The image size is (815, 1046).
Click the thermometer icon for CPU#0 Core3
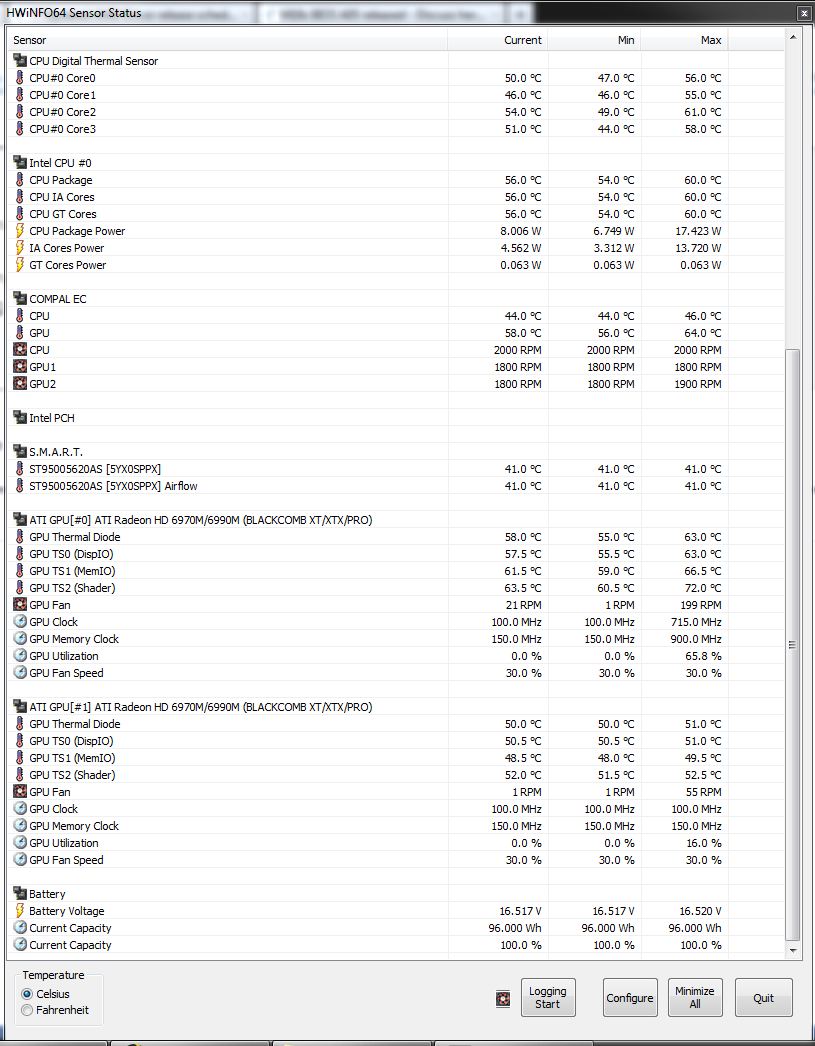tap(20, 129)
